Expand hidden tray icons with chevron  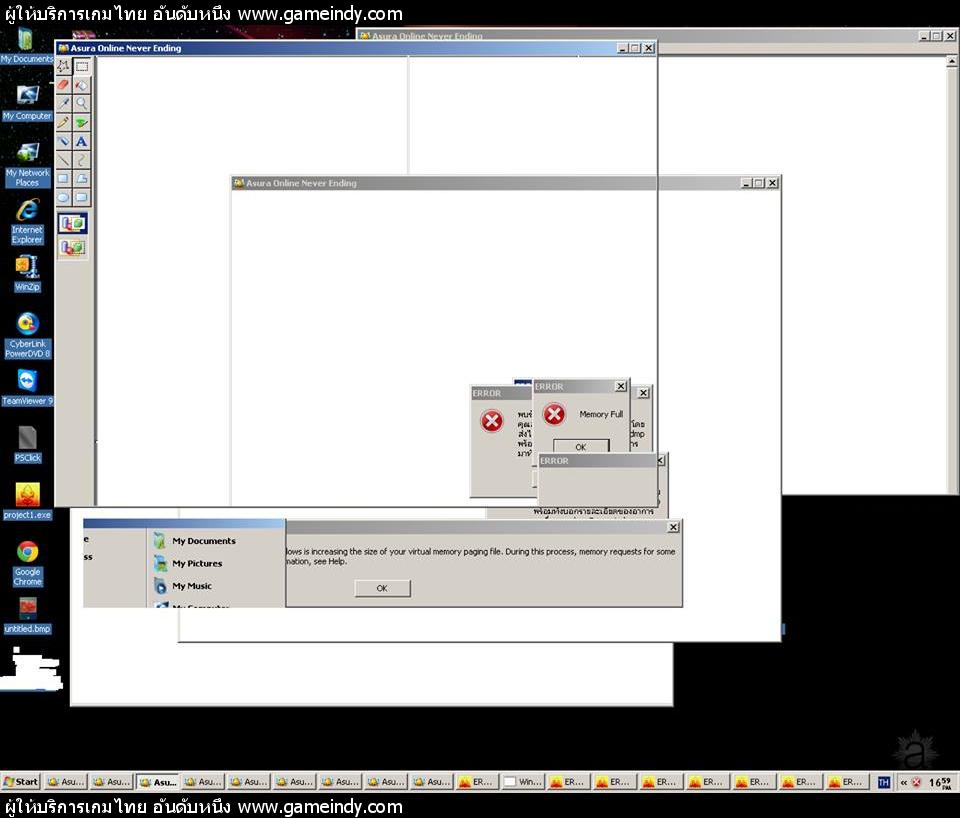[x=904, y=782]
